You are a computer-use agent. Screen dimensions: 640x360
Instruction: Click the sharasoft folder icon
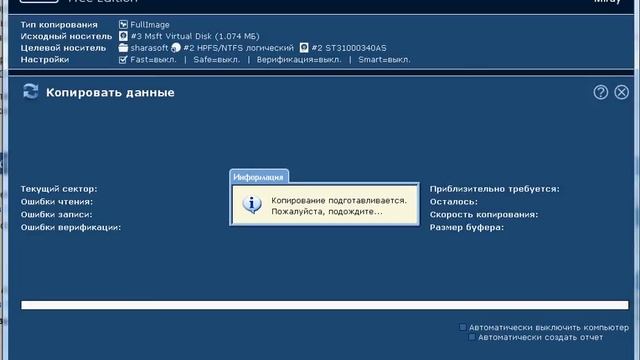point(123,48)
